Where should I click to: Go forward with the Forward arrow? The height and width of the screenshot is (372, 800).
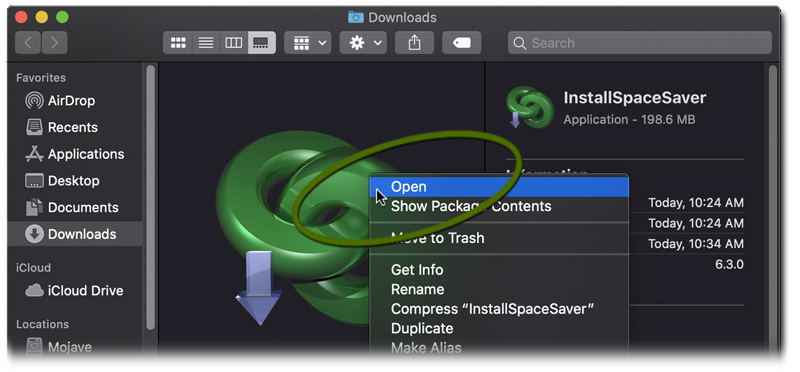[54, 43]
